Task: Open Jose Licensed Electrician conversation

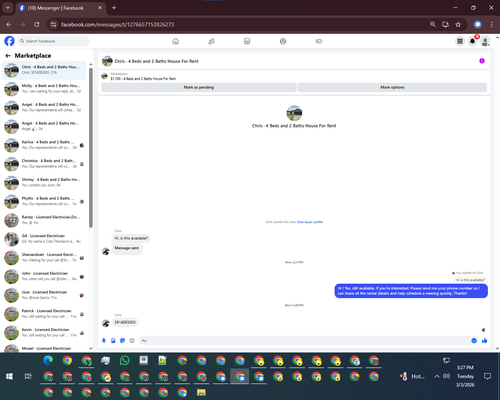Action: click(44, 295)
